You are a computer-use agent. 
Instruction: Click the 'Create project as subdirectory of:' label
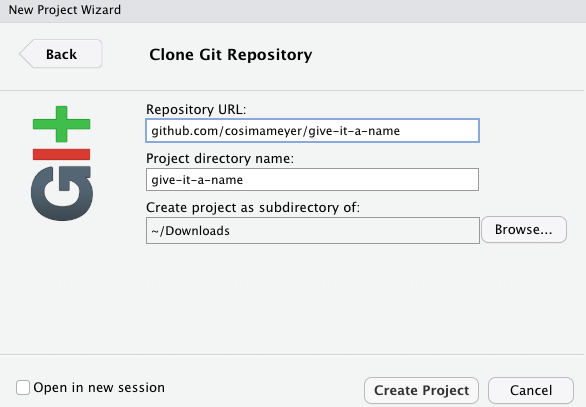253,207
